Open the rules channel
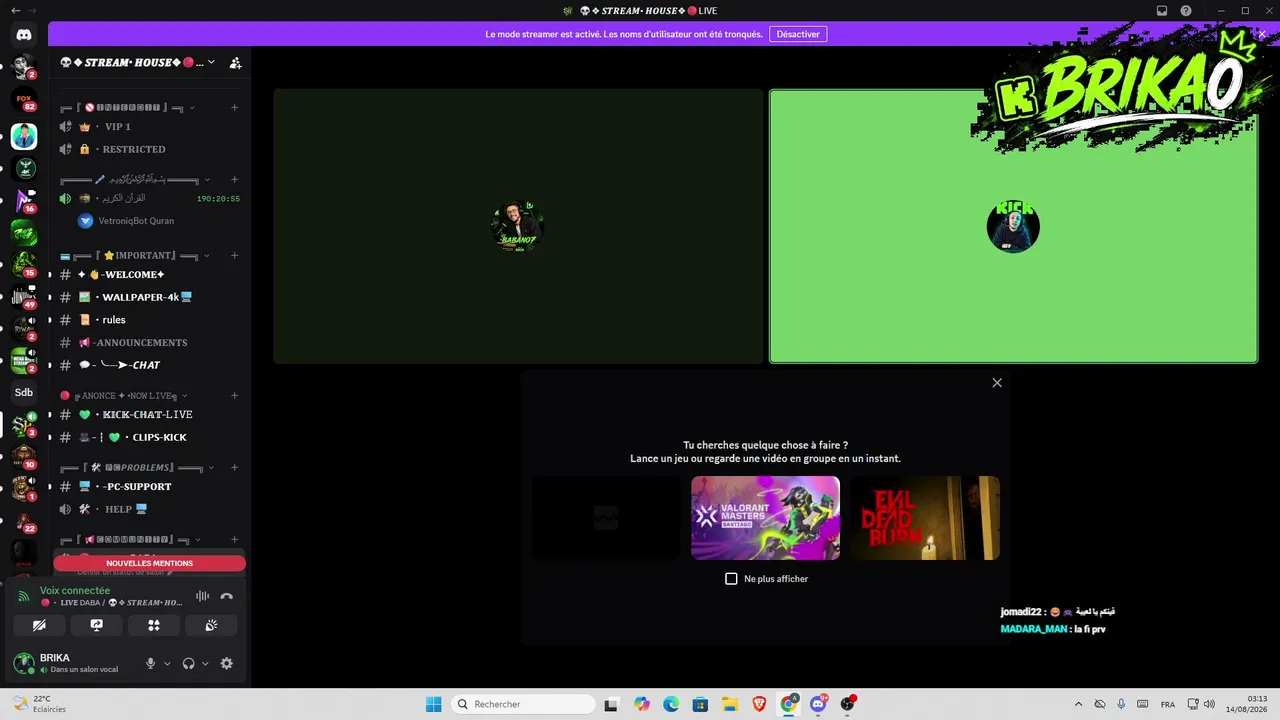Screen dimensions: 1280x720 pos(149,320)
